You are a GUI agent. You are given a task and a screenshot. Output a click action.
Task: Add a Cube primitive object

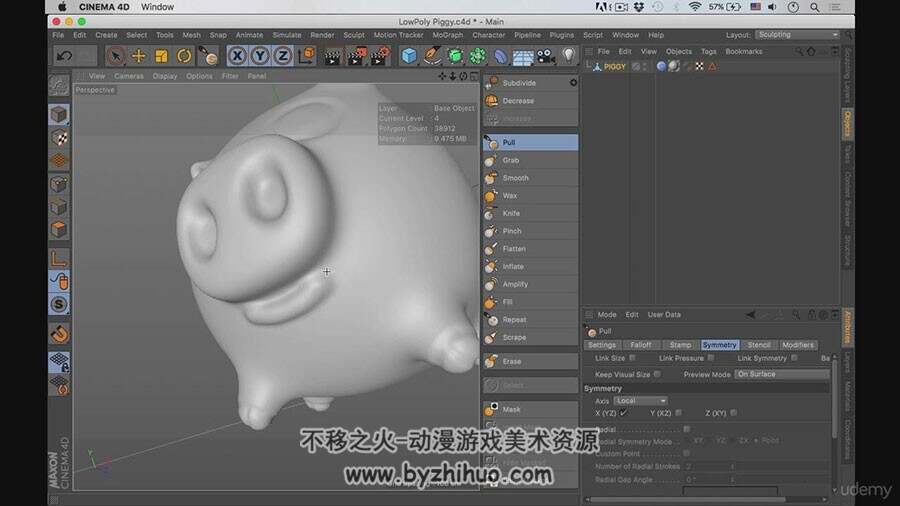[x=409, y=56]
